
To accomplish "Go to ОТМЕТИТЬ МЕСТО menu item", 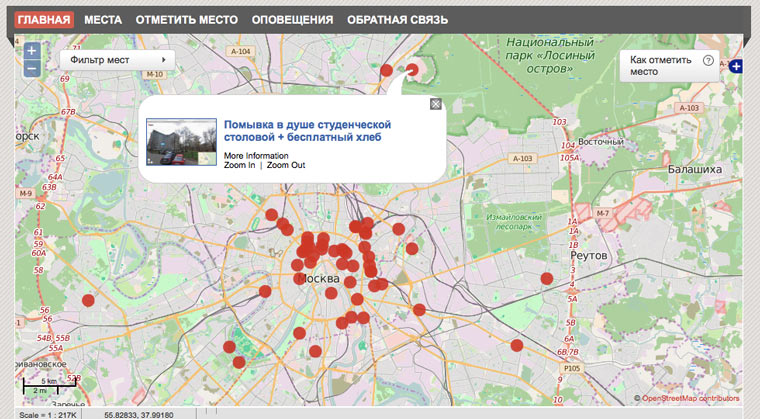I will 186,20.
